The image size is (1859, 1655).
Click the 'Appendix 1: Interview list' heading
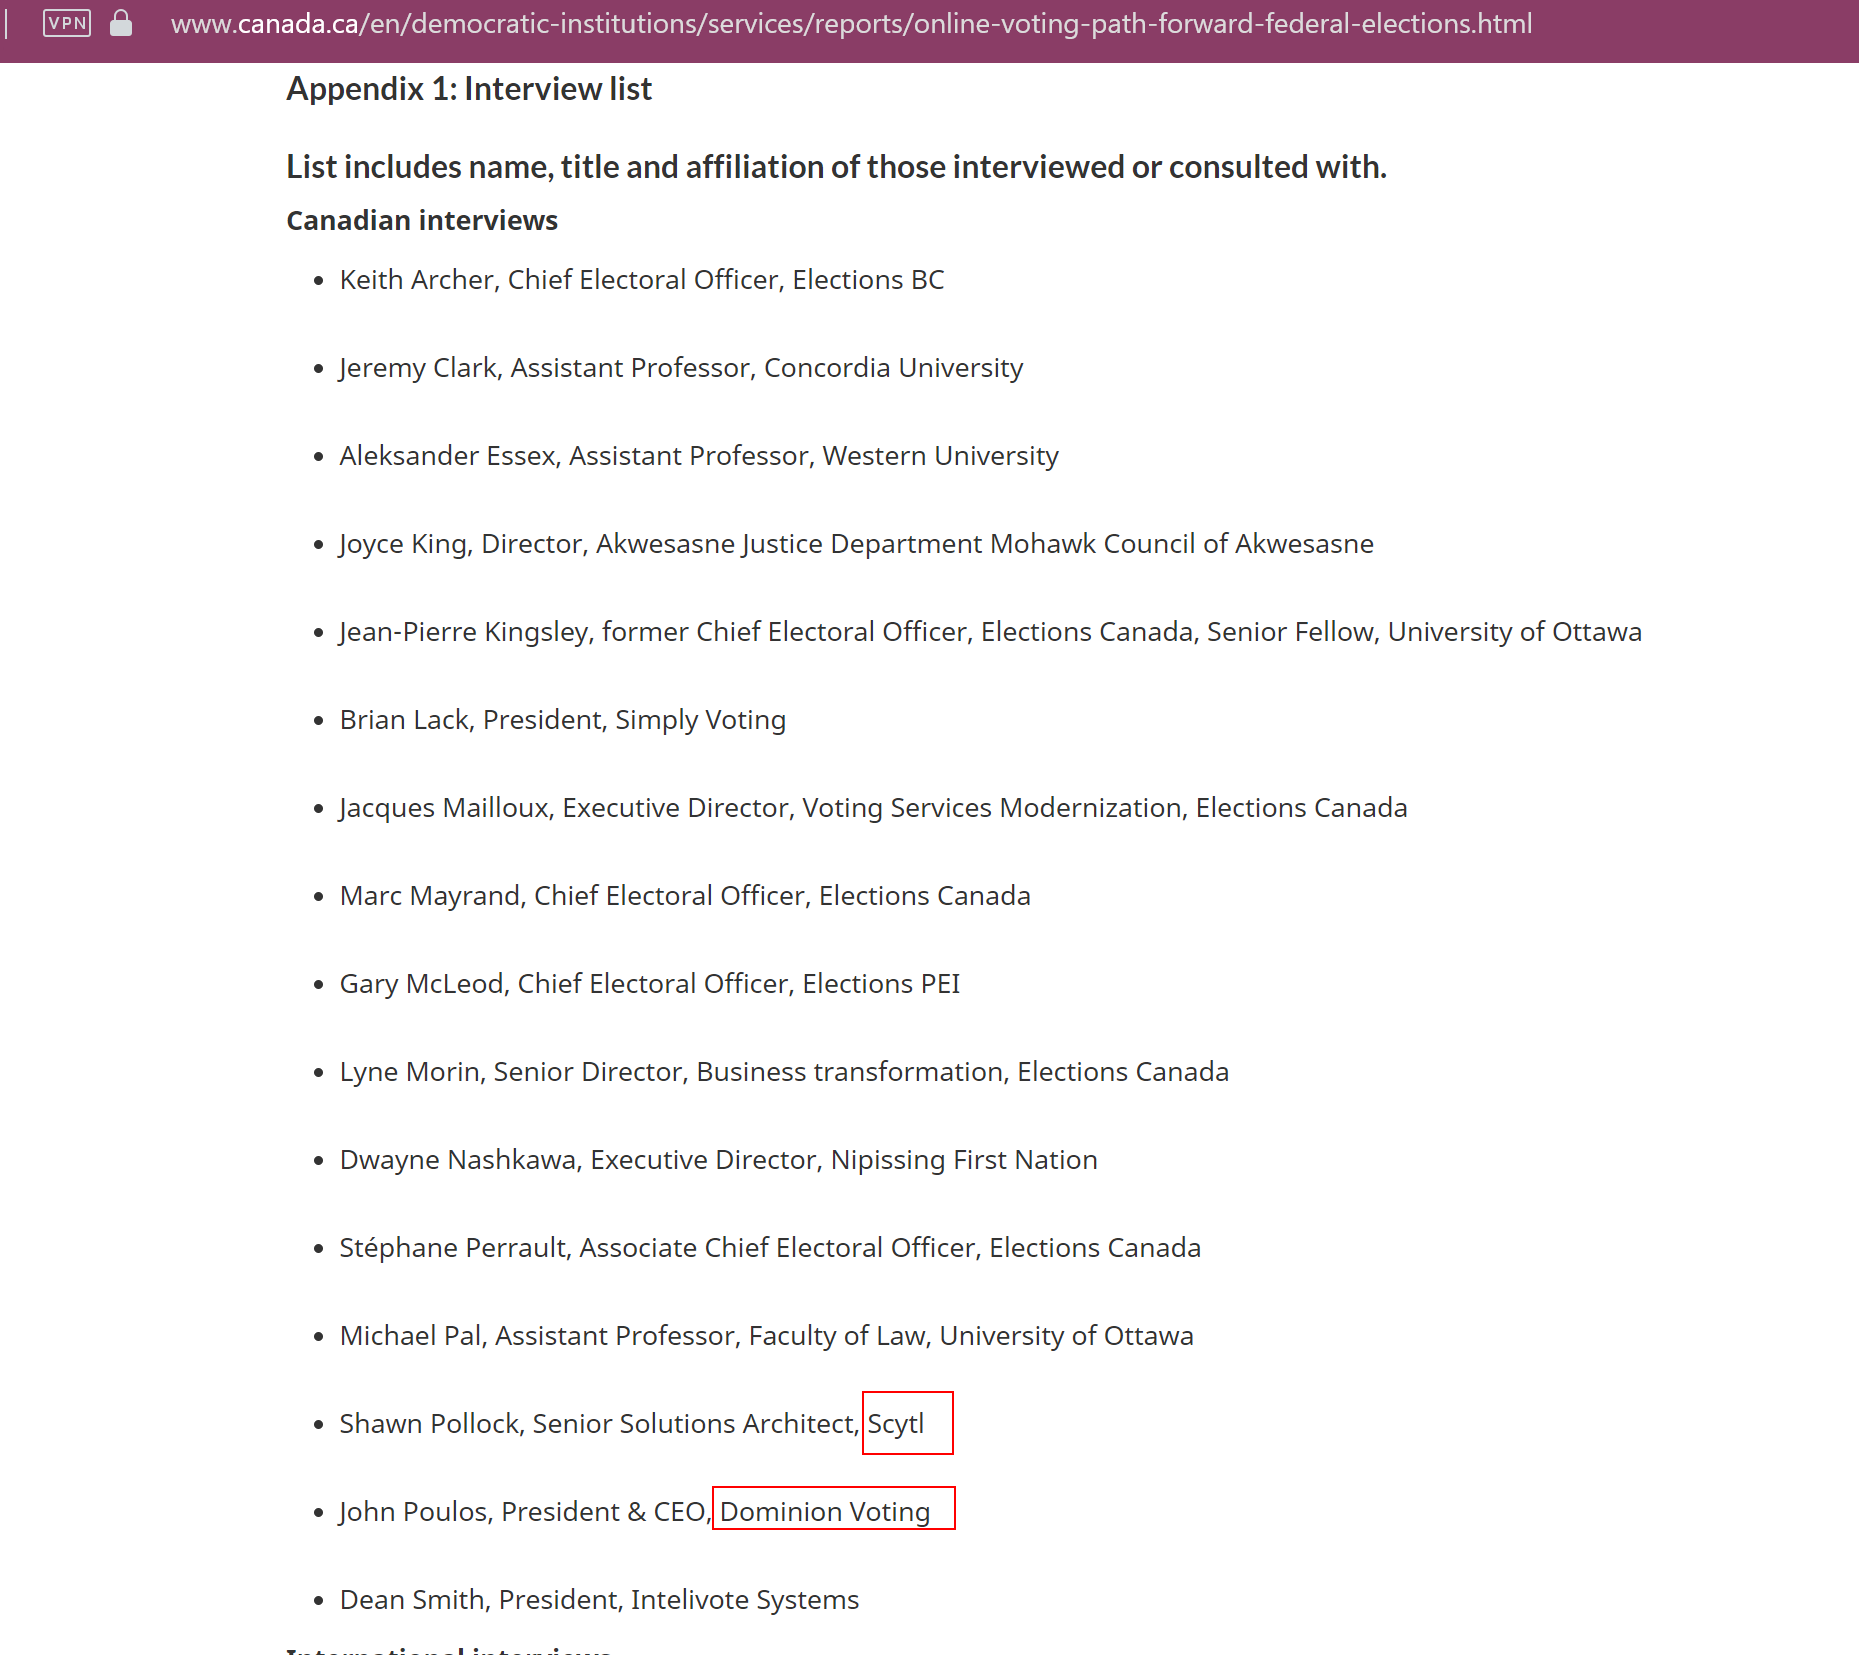(469, 89)
